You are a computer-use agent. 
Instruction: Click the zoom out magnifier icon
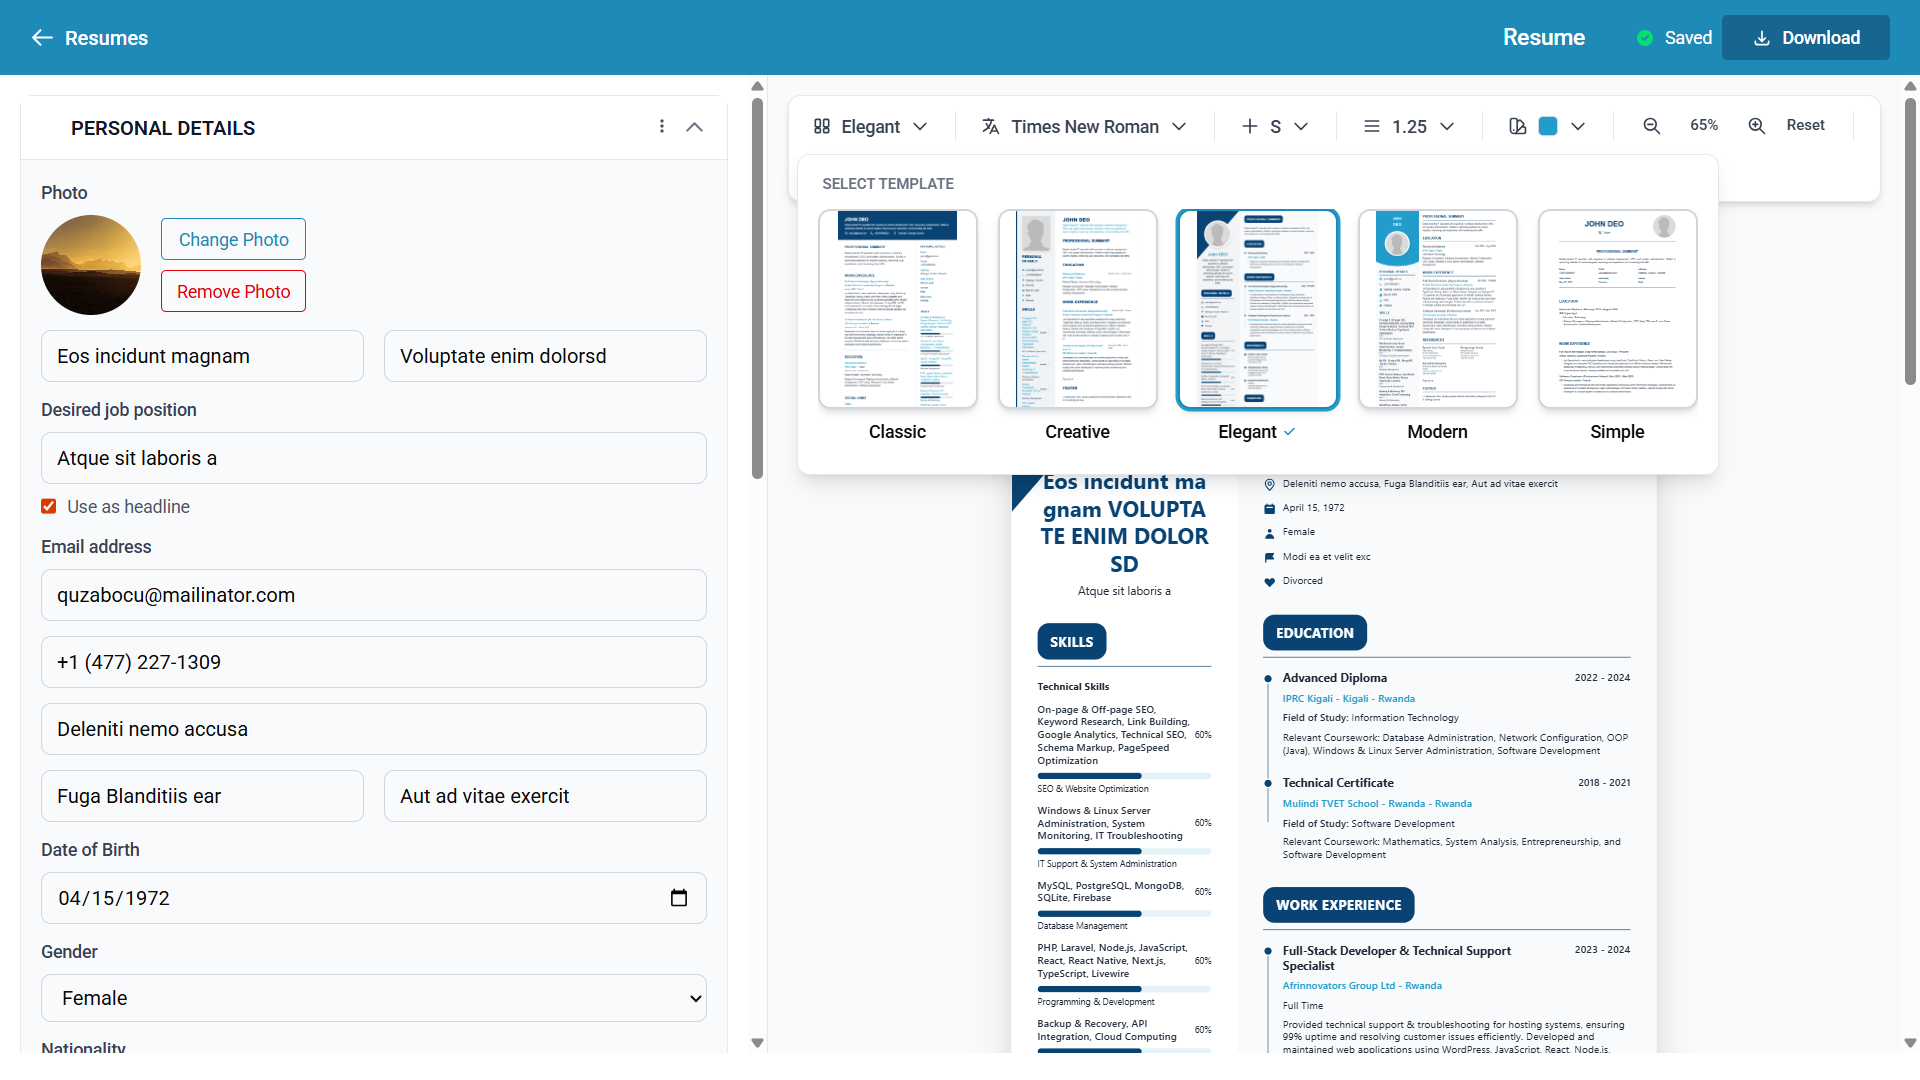click(x=1651, y=126)
